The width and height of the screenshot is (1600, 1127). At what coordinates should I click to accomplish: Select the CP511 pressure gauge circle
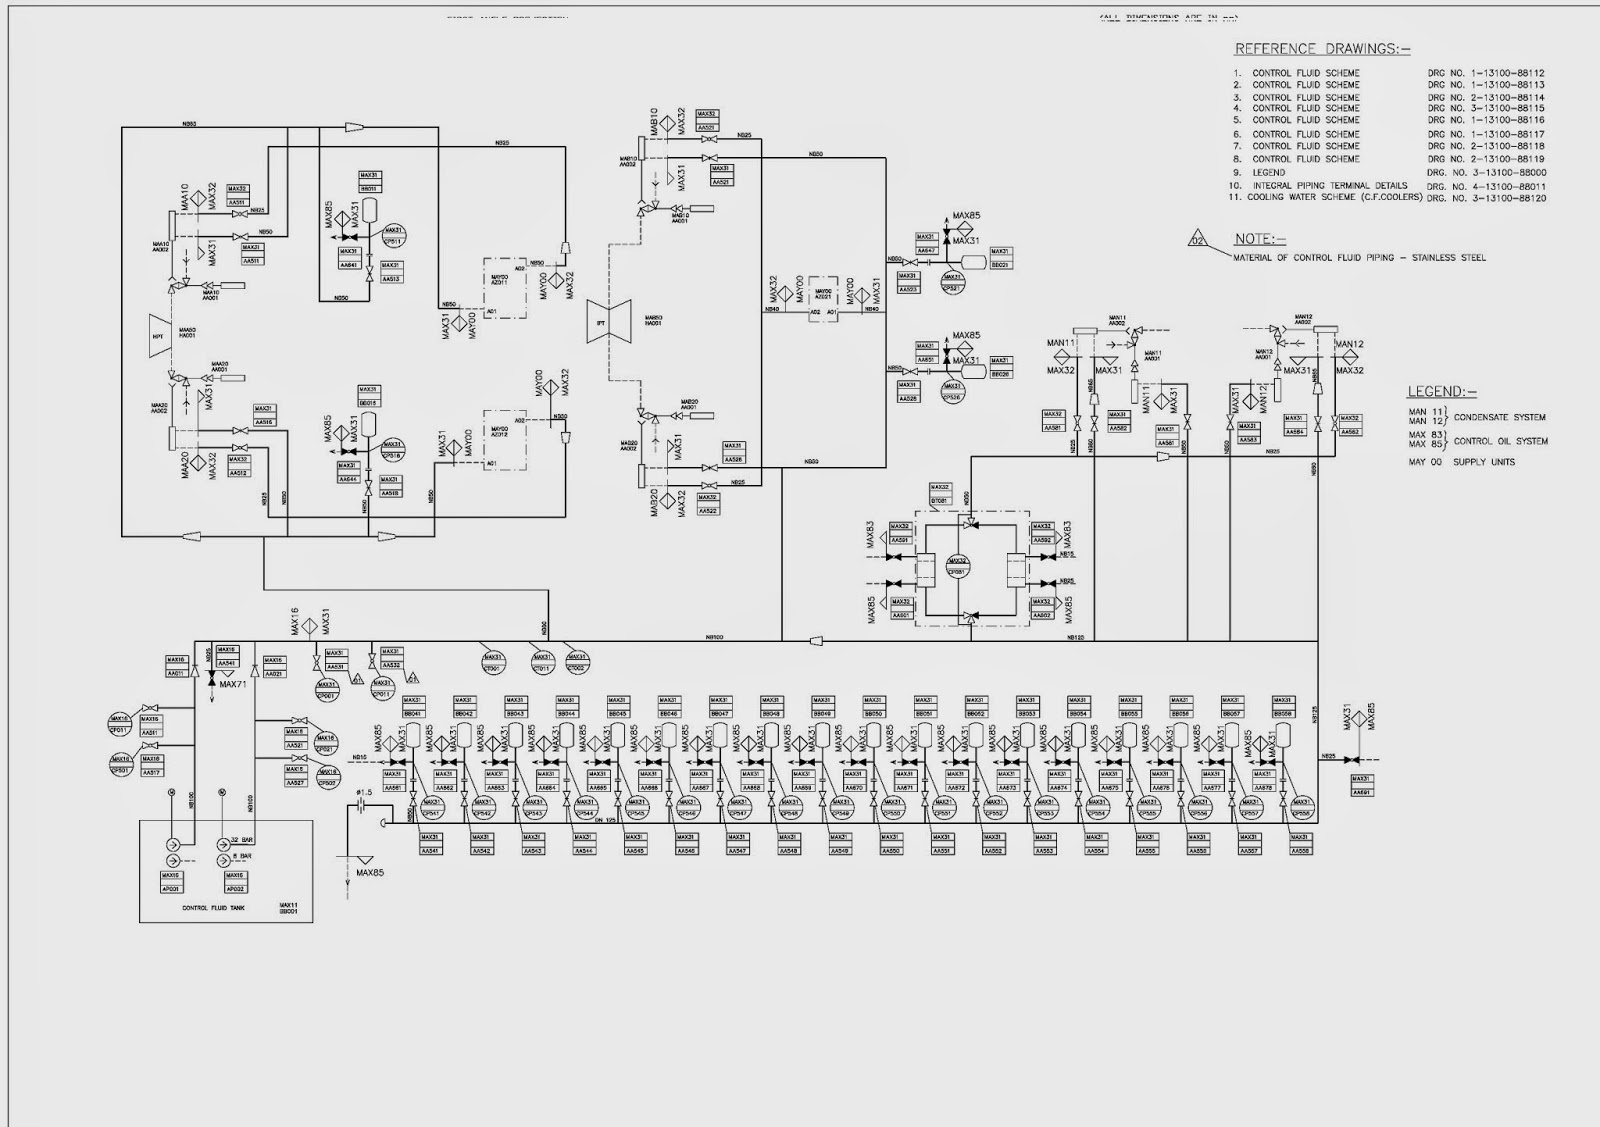tap(393, 237)
